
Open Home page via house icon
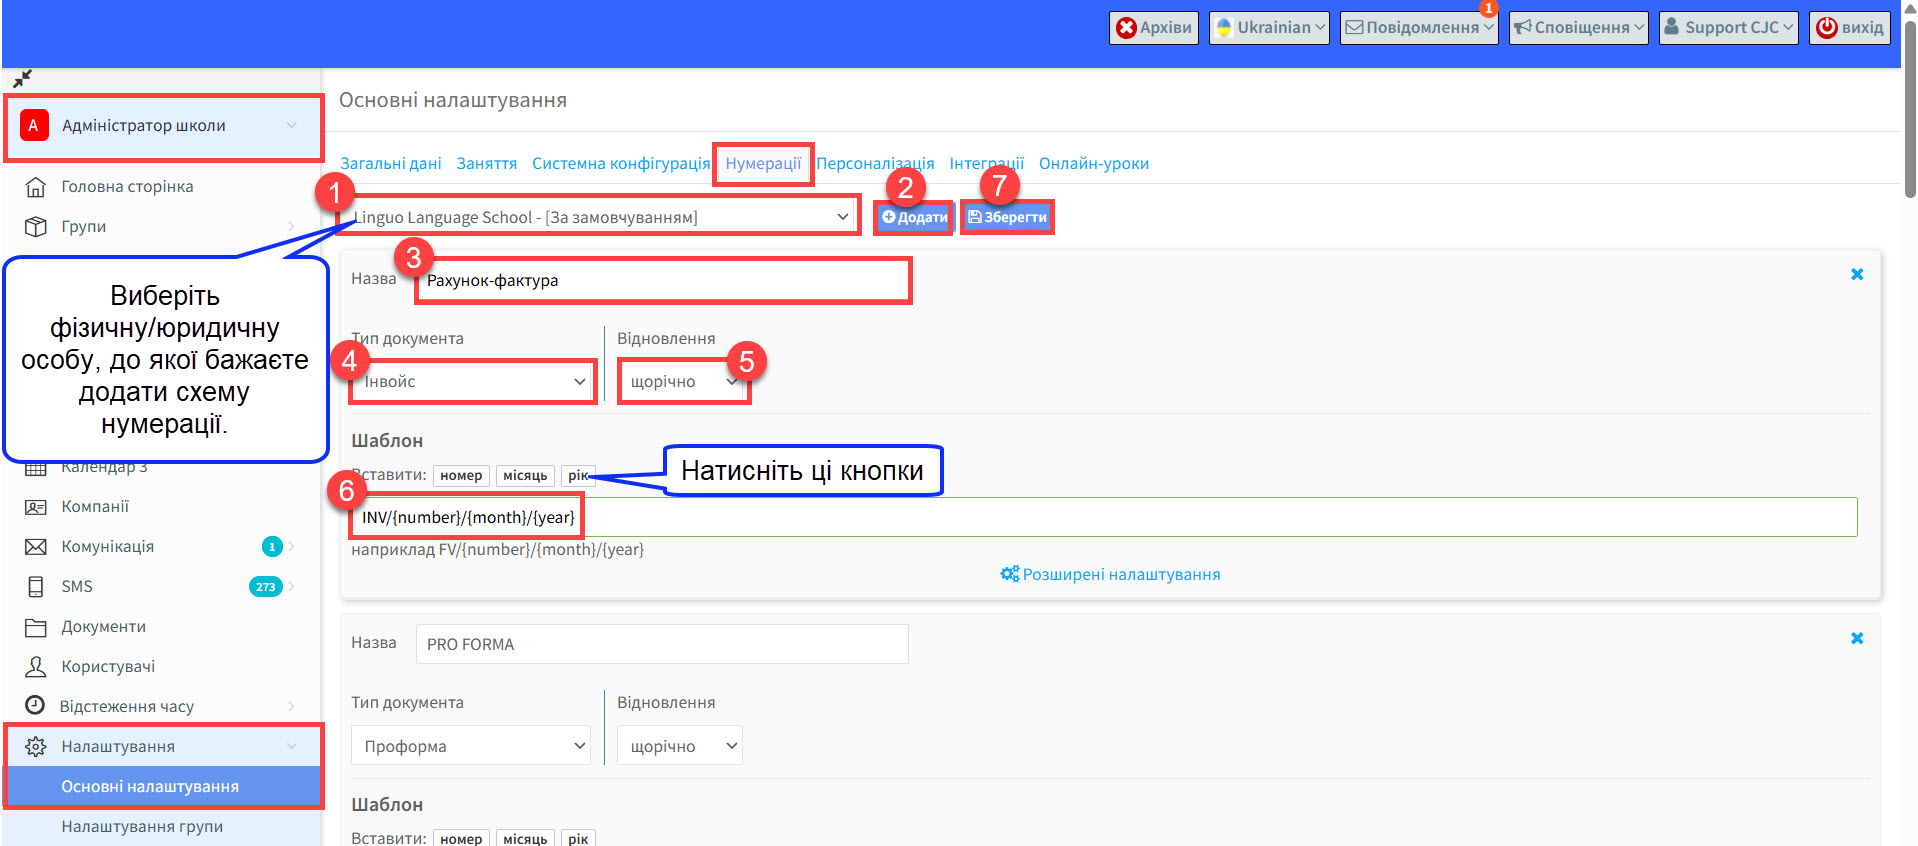click(x=35, y=187)
